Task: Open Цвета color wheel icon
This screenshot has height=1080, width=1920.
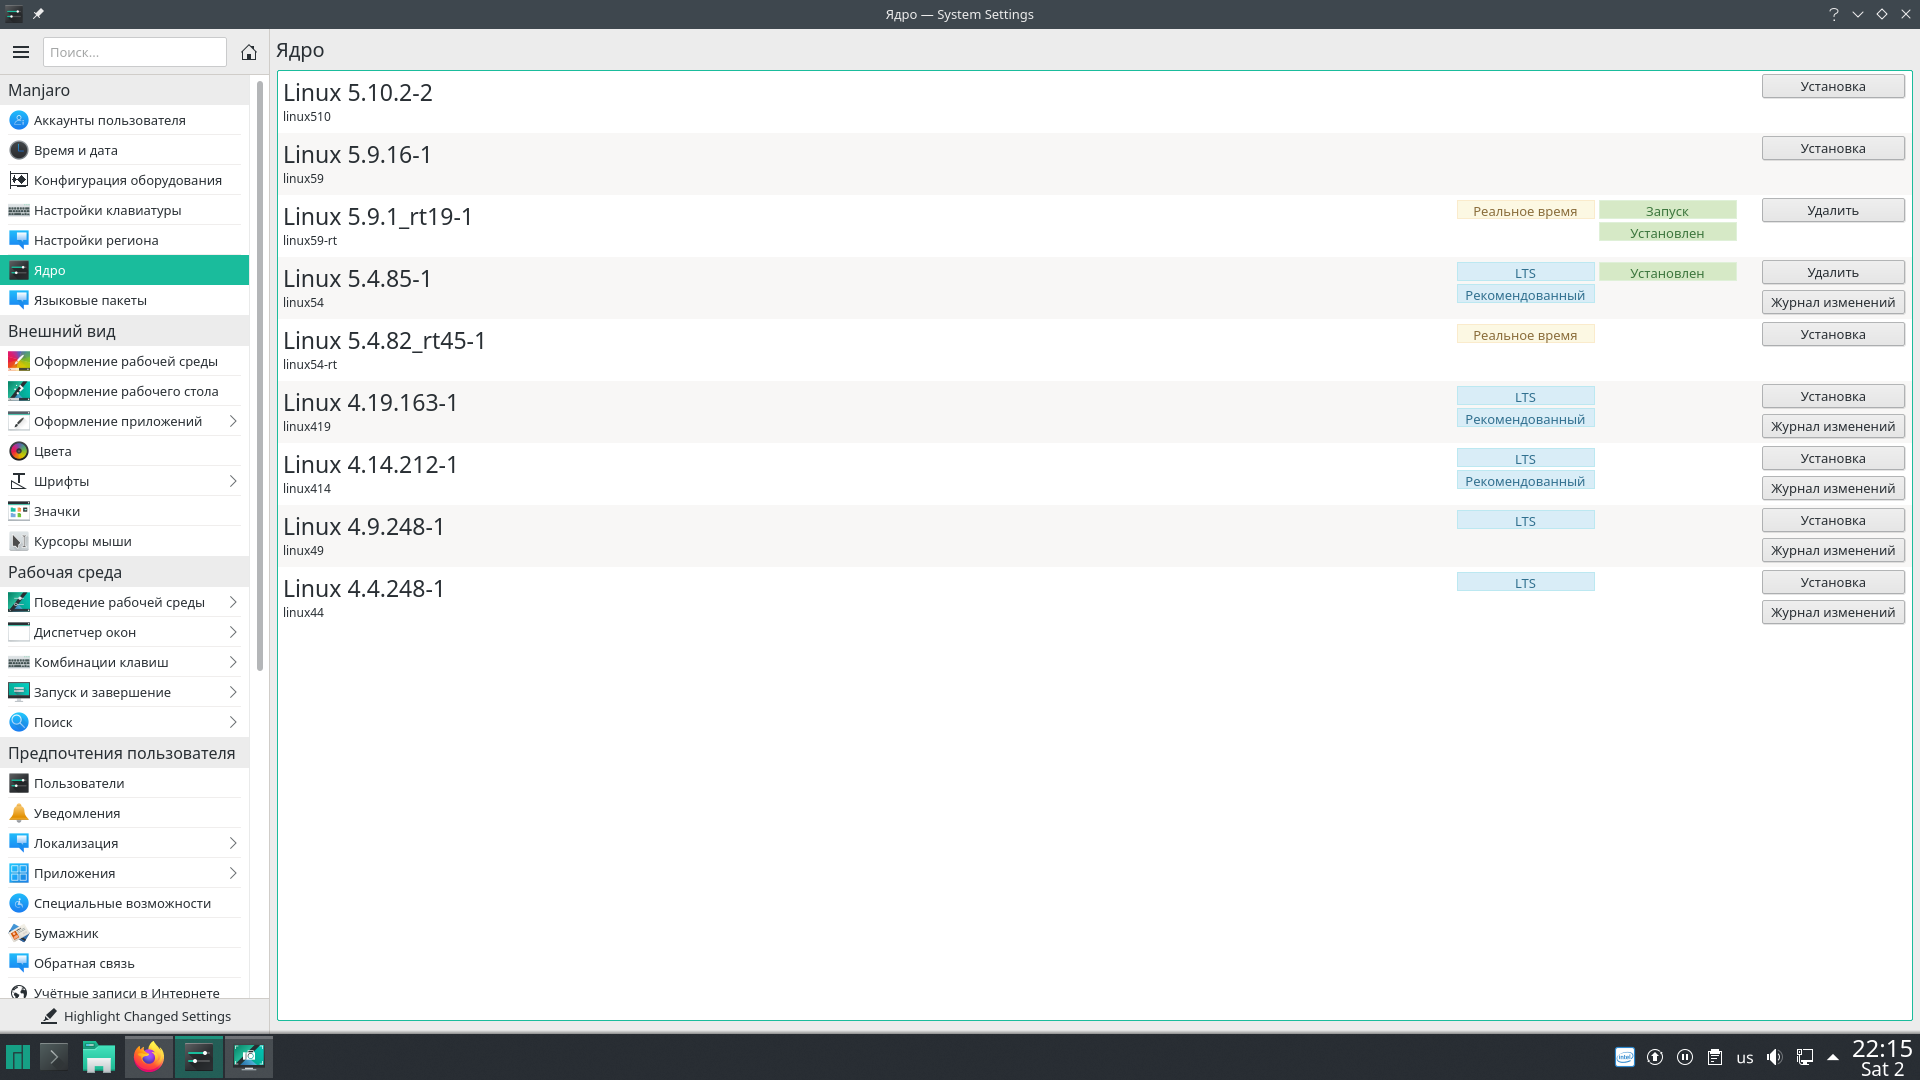Action: pos(19,451)
